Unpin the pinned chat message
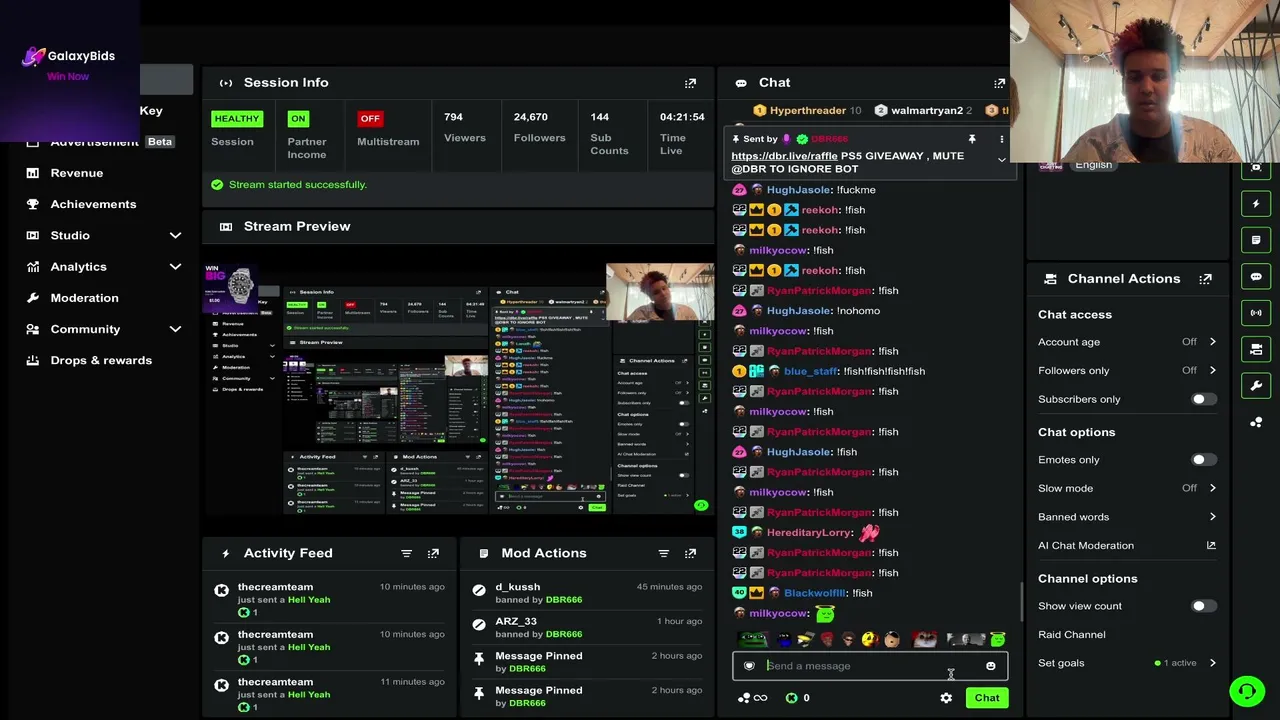1280x720 pixels. pos(971,139)
